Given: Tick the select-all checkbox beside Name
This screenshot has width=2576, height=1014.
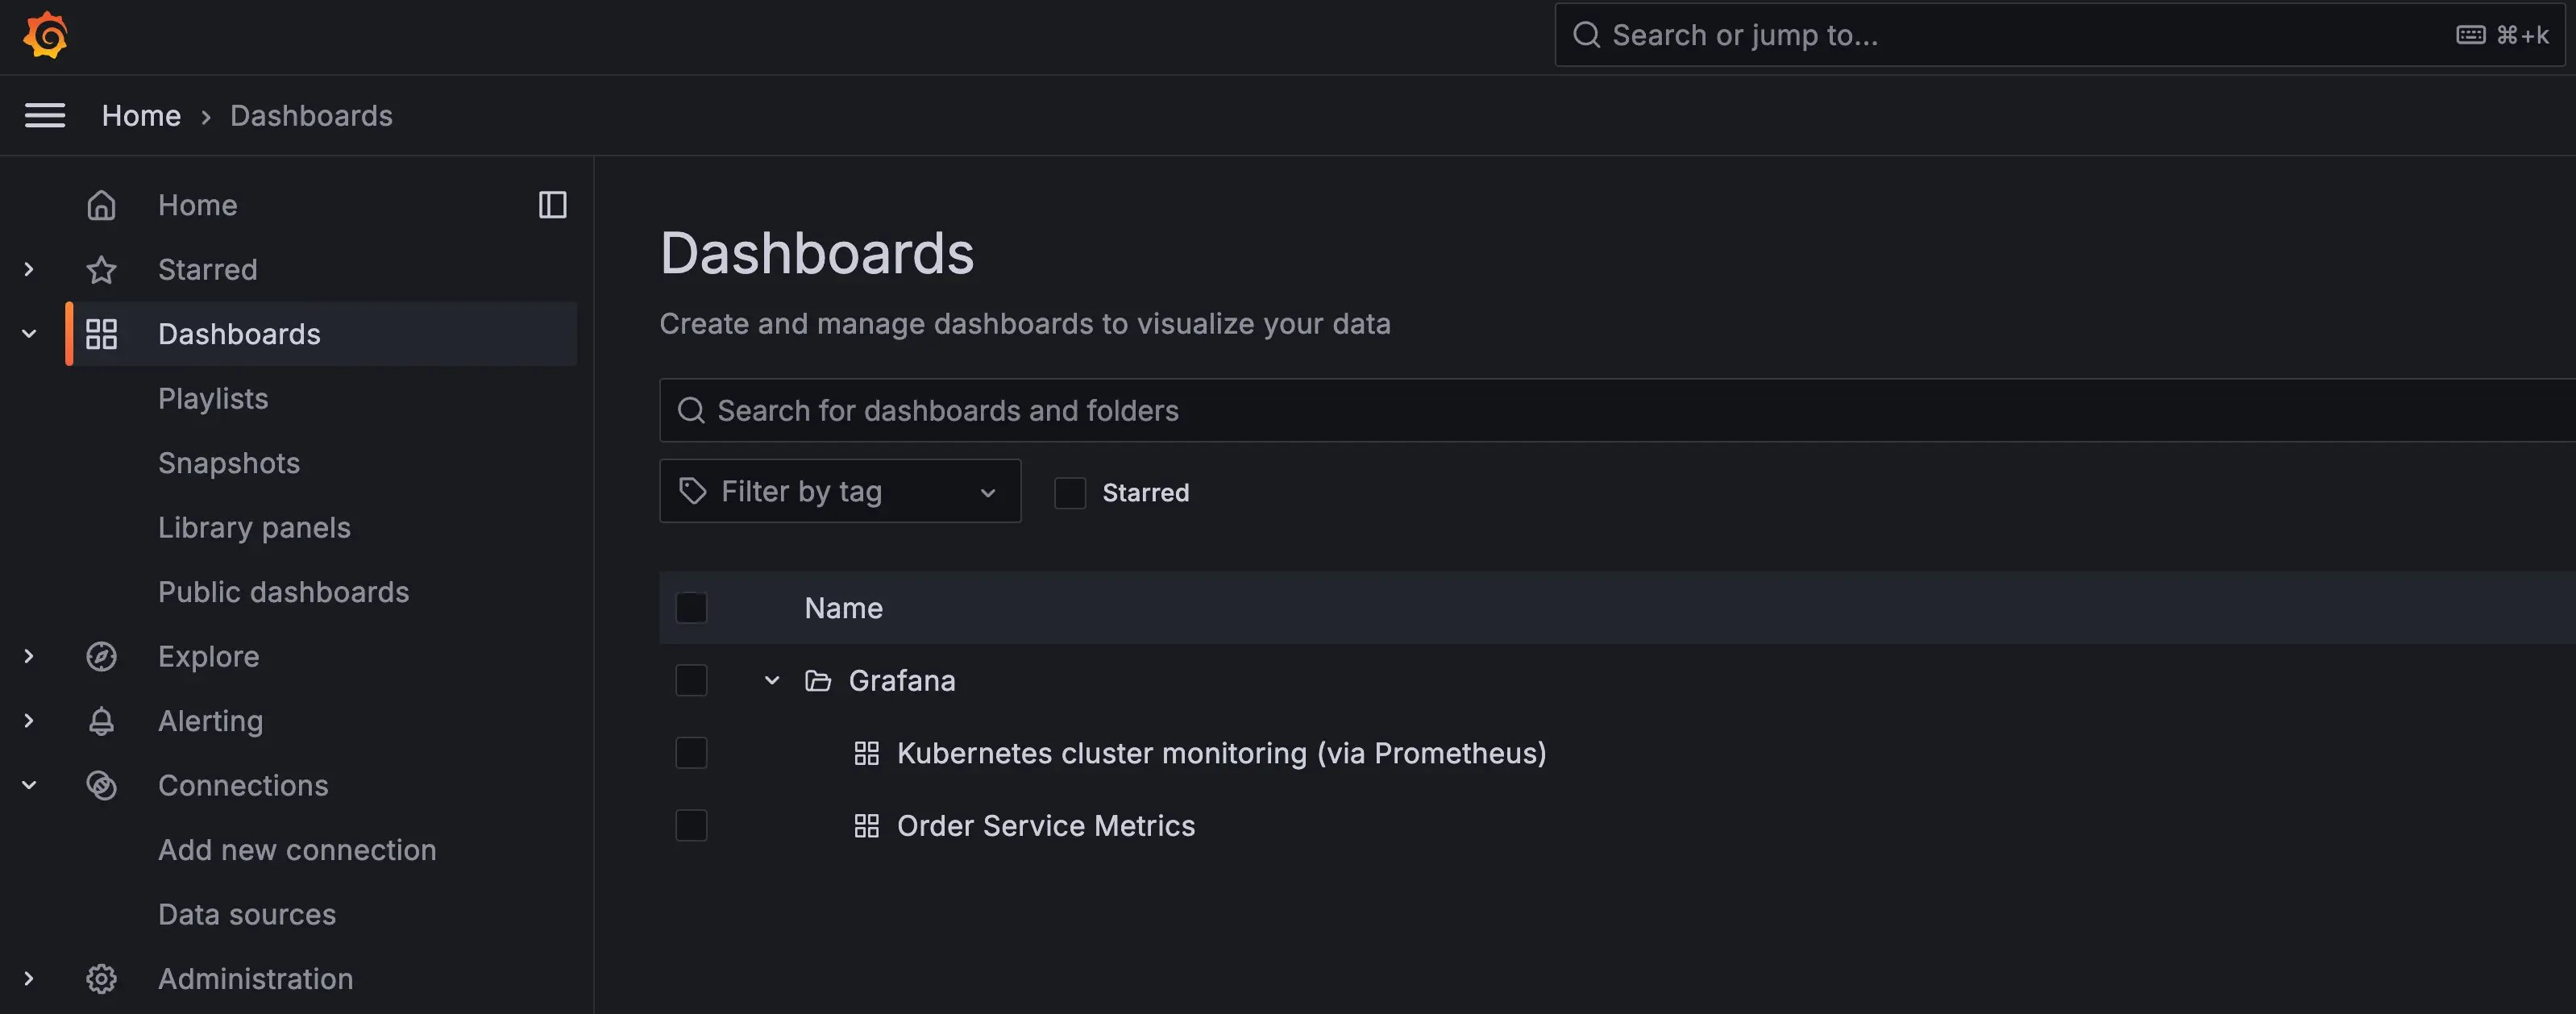Looking at the screenshot, I should [691, 608].
